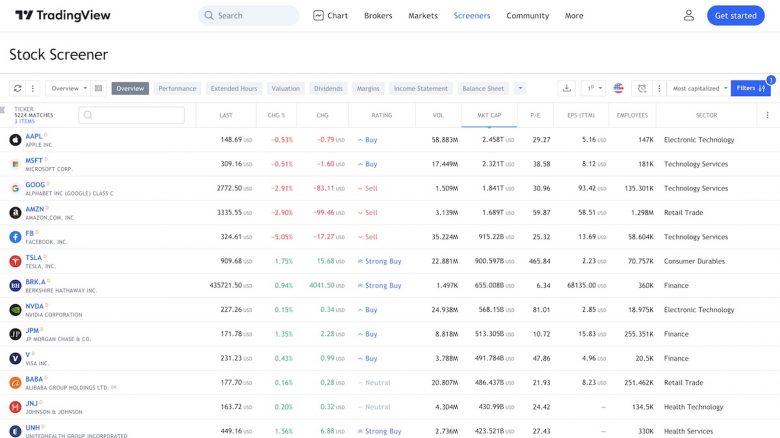Open the Margins tab
780x438 pixels.
coord(368,88)
